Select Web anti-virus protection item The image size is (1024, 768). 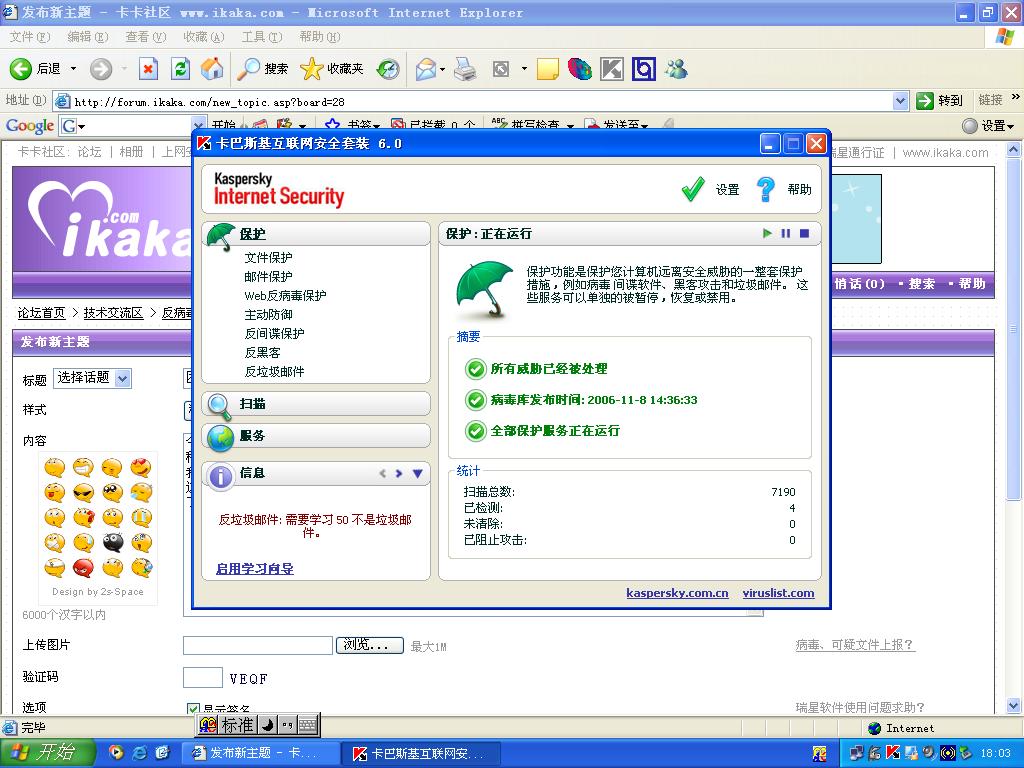point(285,295)
